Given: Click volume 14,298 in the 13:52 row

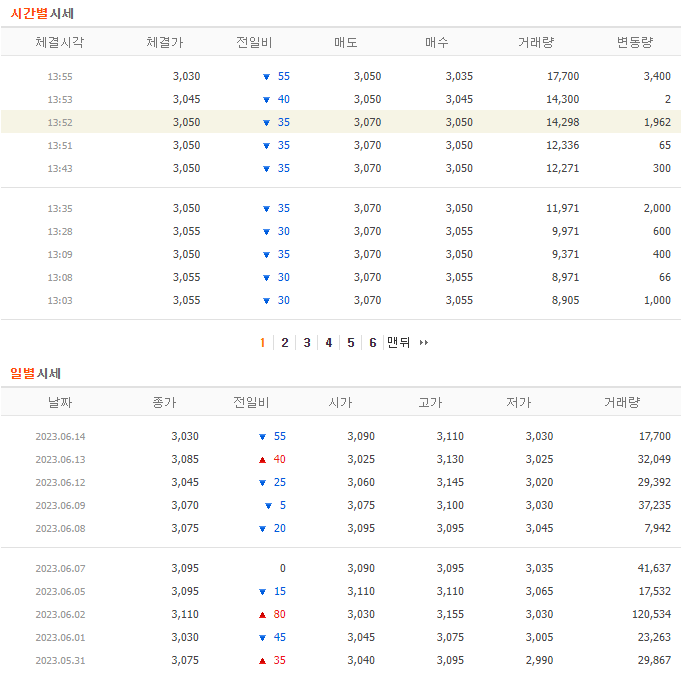Looking at the screenshot, I should [563, 122].
